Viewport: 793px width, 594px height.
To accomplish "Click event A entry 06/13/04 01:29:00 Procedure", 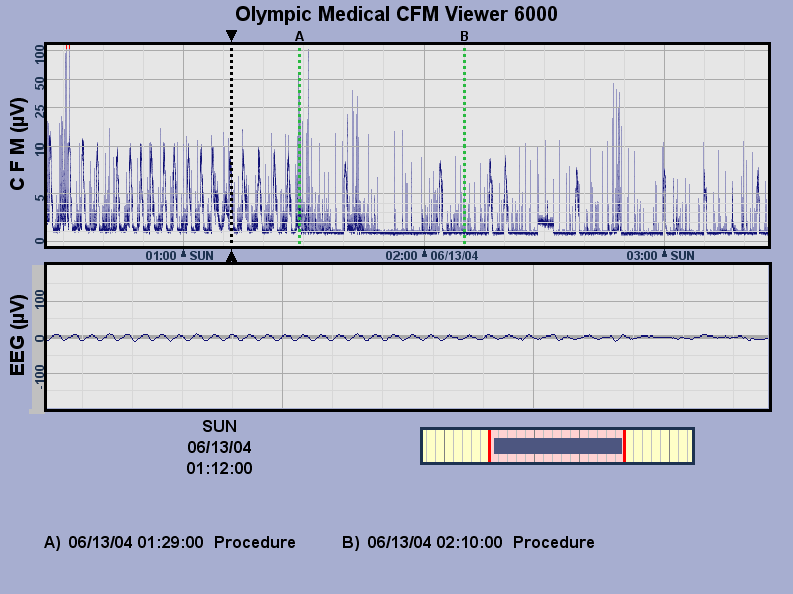I will click(x=170, y=542).
